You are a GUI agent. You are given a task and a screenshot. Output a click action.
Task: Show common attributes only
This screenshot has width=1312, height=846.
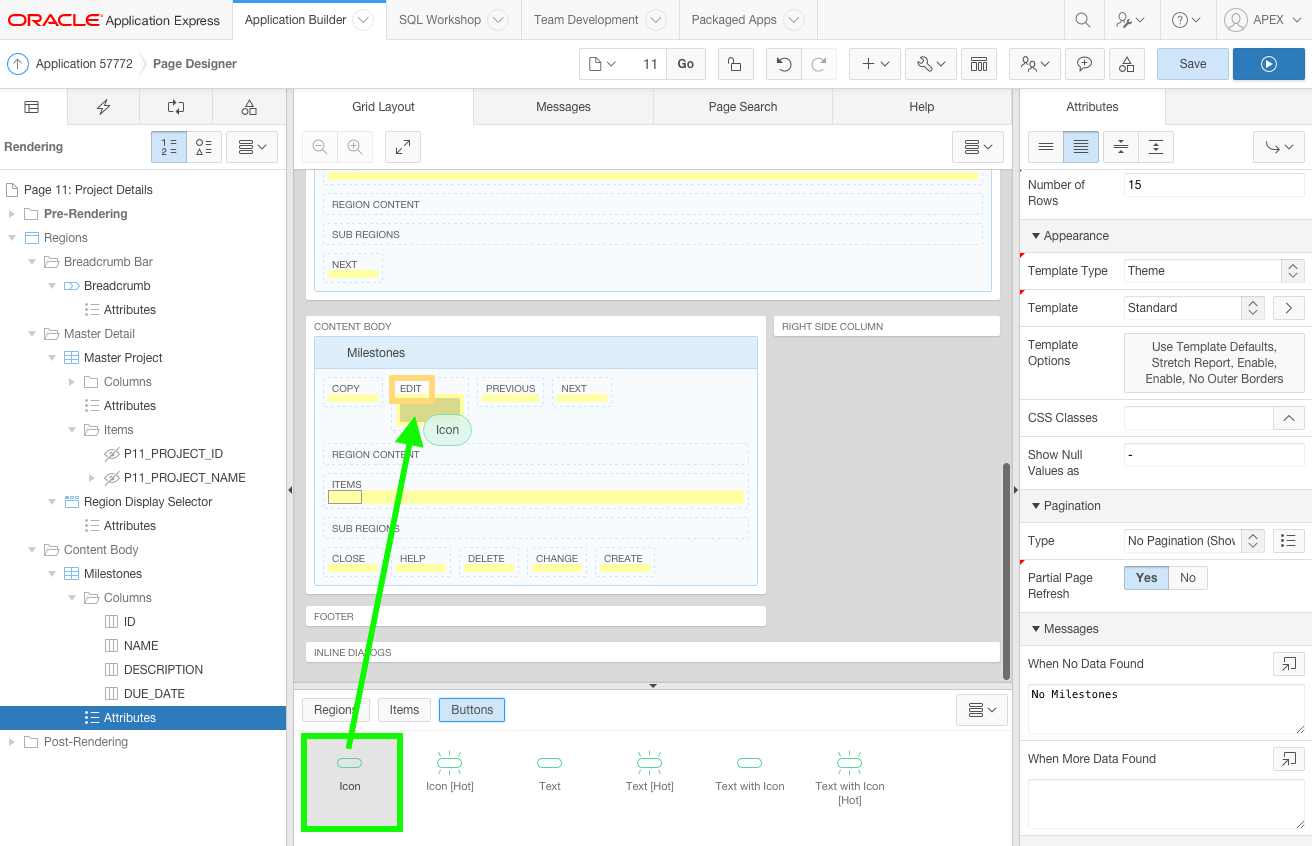pos(1046,147)
